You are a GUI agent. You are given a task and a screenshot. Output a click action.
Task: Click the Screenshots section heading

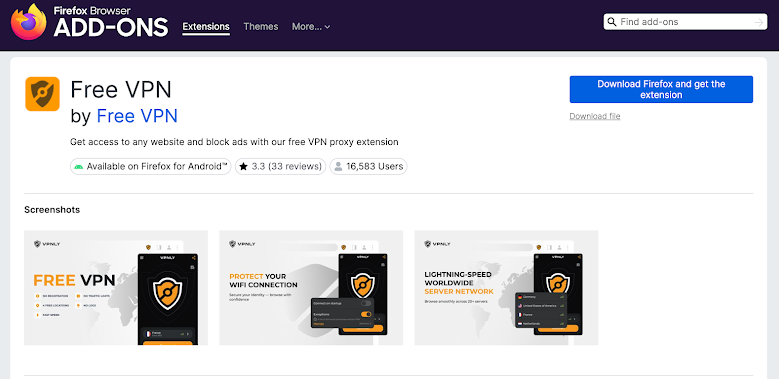coord(52,210)
